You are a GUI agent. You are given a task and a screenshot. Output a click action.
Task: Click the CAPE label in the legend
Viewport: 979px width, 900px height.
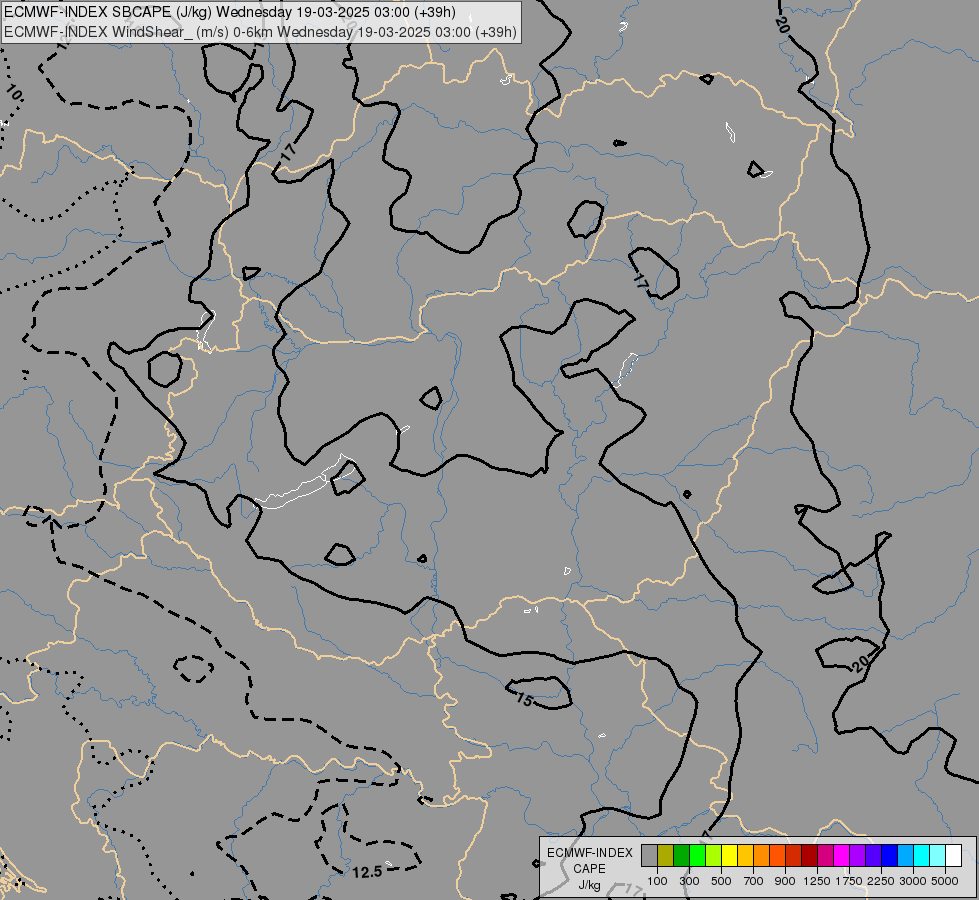(589, 869)
